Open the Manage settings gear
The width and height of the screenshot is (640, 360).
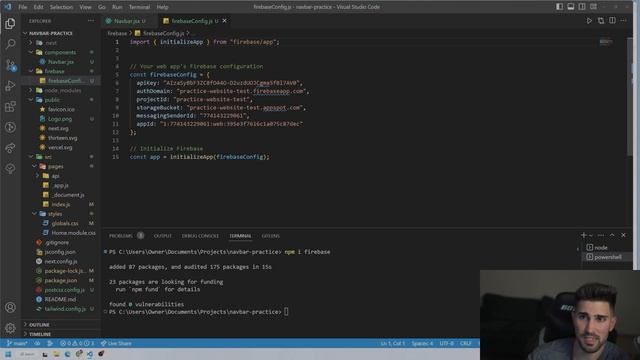click(x=10, y=328)
